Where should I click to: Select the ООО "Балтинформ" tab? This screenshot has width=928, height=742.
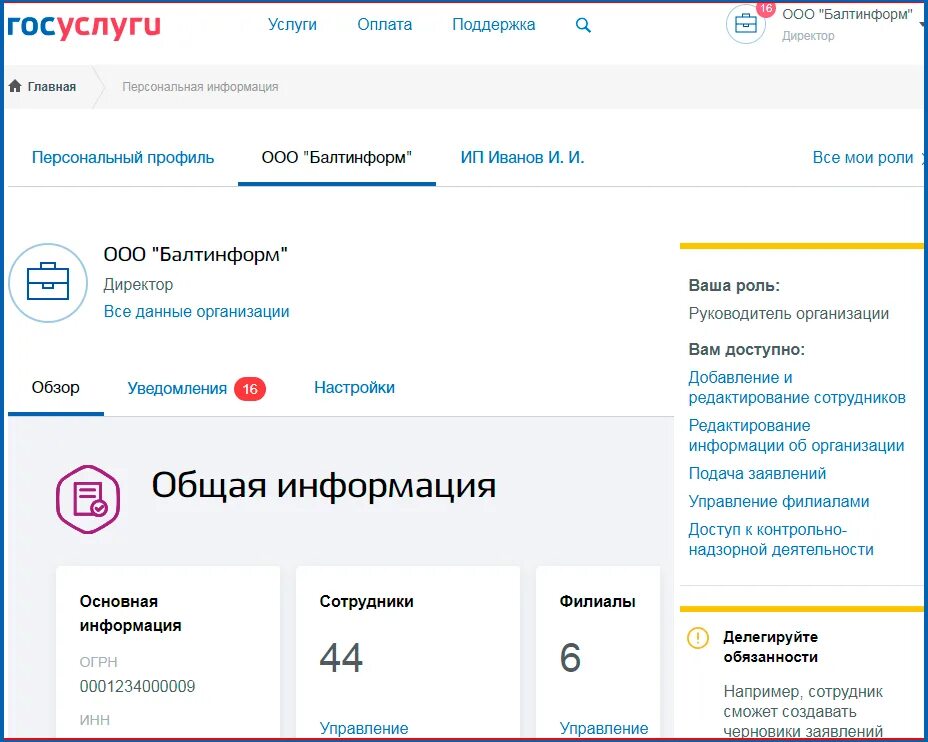[x=337, y=157]
